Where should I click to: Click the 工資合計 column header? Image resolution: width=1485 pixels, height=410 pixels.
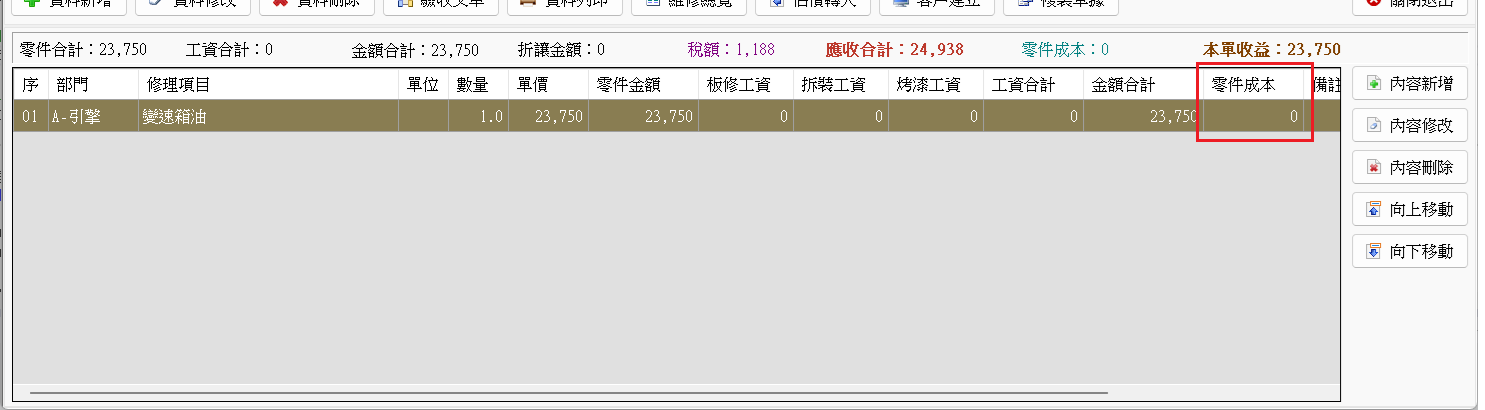[1033, 85]
